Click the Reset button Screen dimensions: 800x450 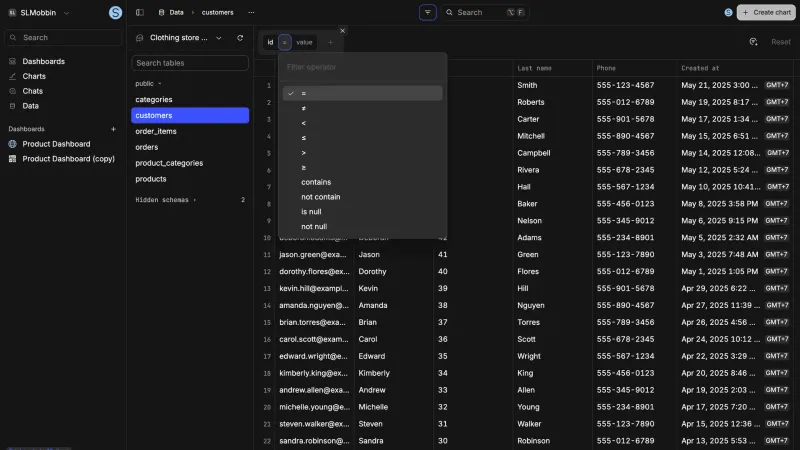point(781,42)
